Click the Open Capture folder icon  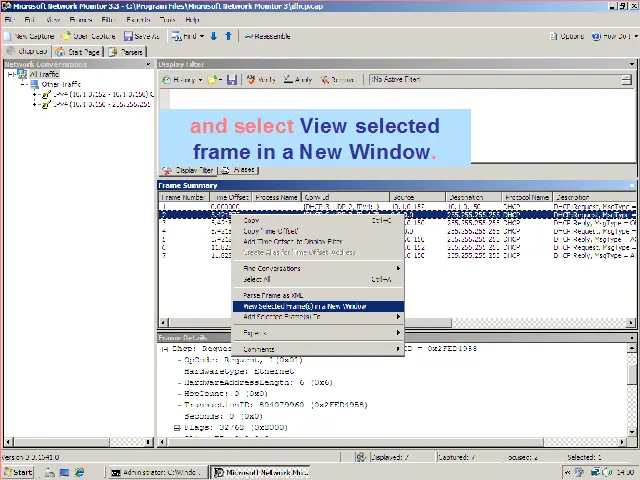tap(66, 36)
